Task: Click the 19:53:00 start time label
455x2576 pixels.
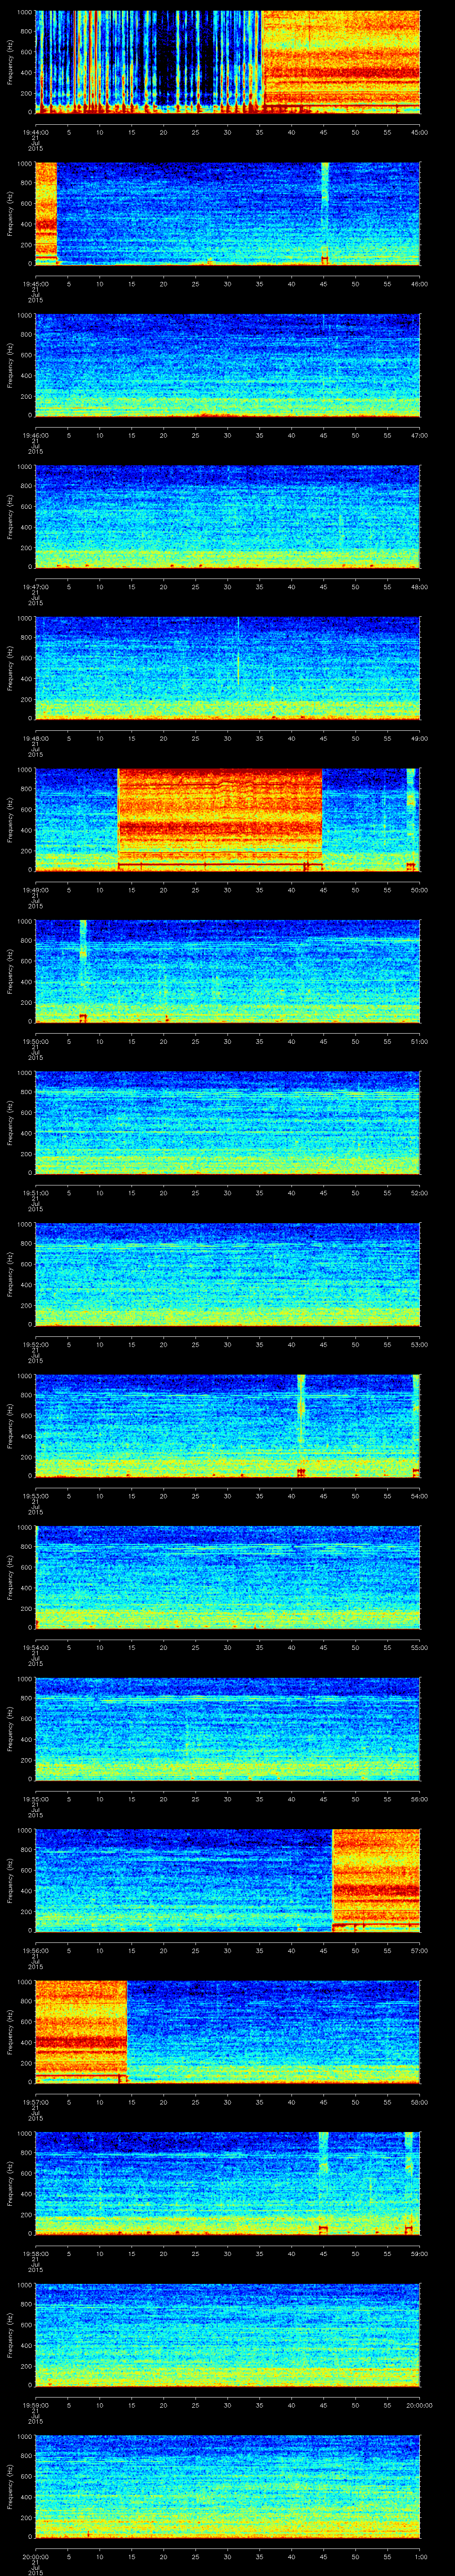Action: (35, 1496)
